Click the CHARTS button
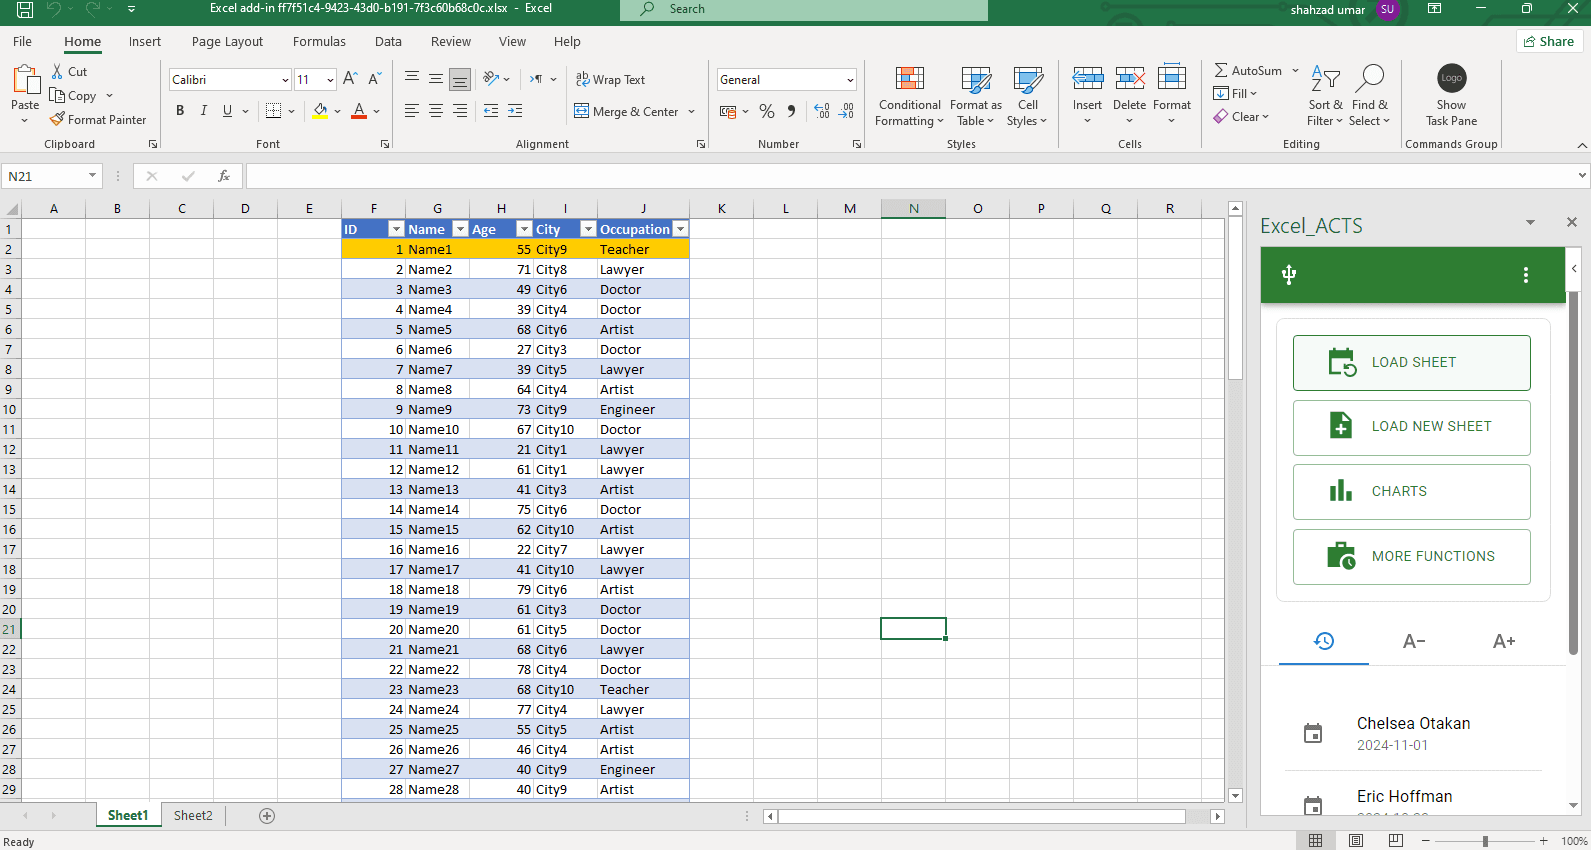 1411,492
